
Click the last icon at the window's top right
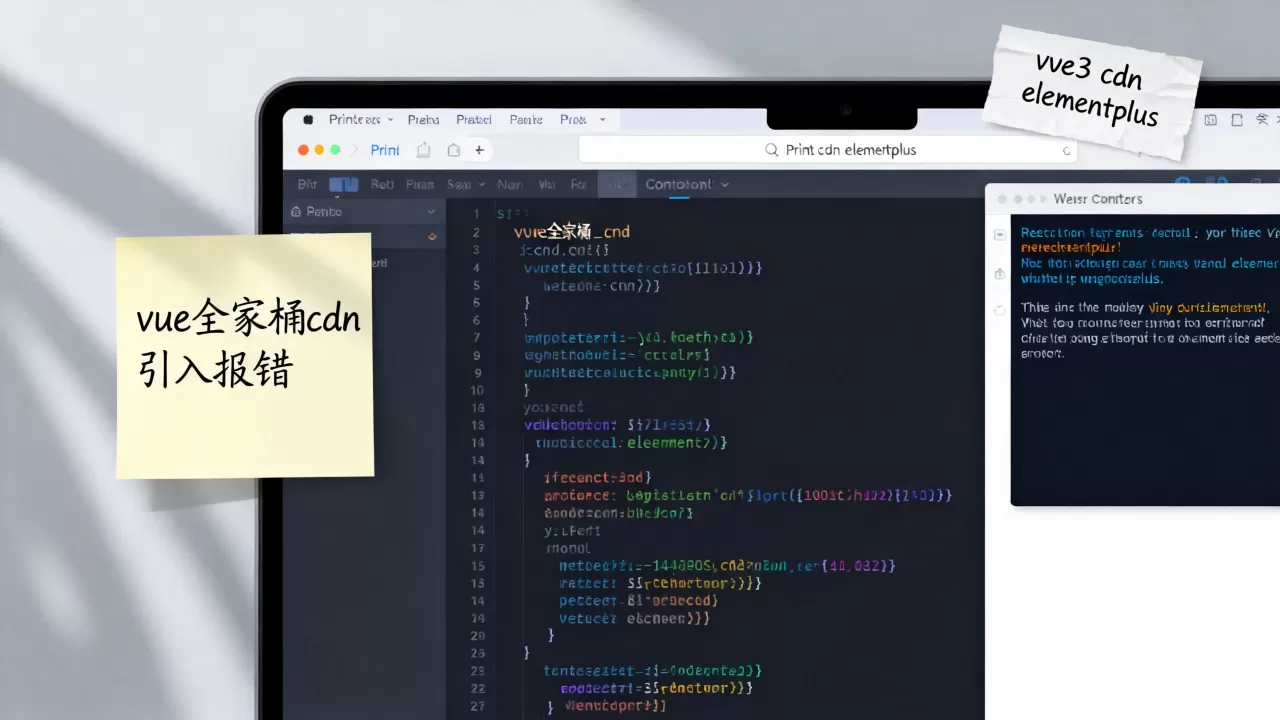(x=1262, y=120)
